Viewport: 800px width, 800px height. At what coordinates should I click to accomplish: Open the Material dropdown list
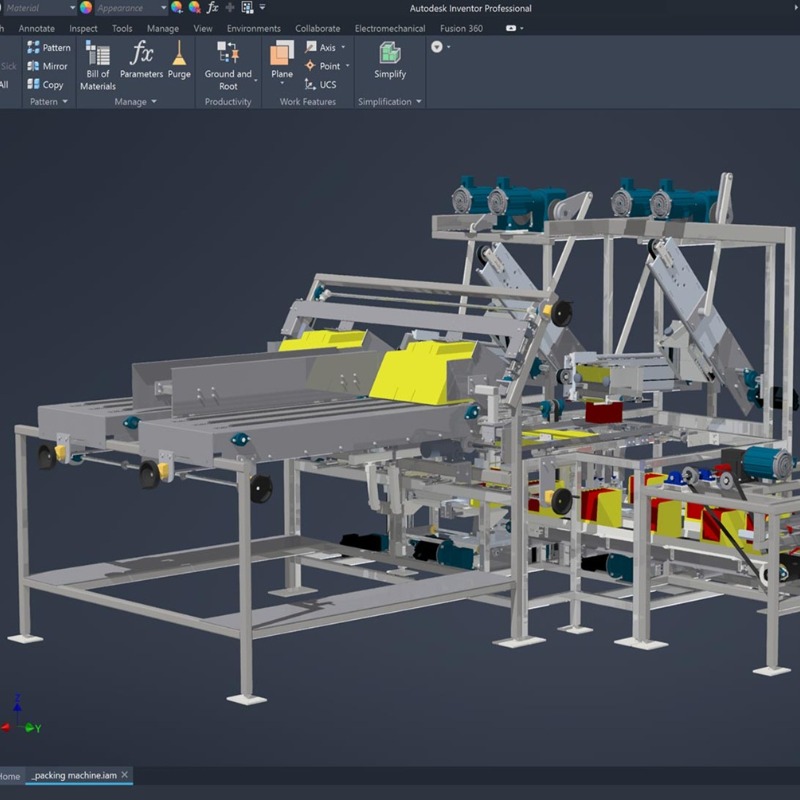pyautogui.click(x=72, y=8)
